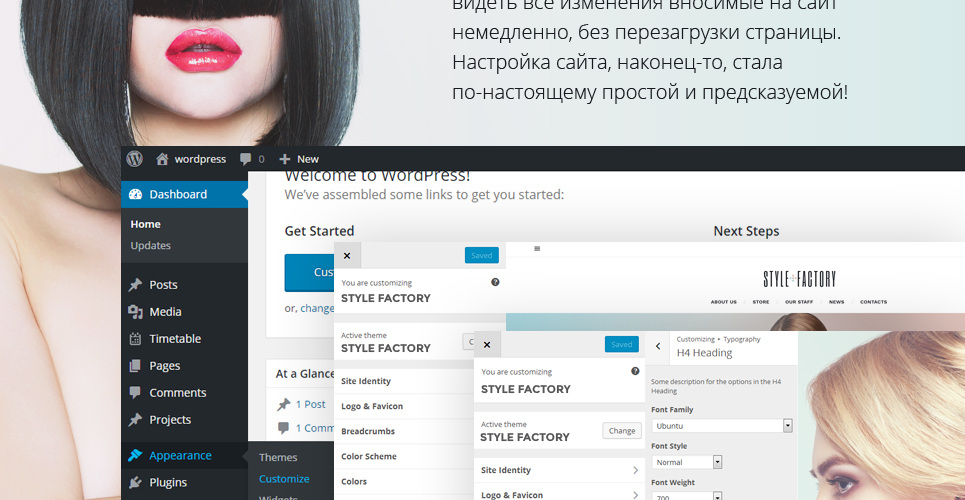This screenshot has height=500, width=965.
Task: Open the Font Family dropdown showing Ubuntu
Action: pos(721,425)
